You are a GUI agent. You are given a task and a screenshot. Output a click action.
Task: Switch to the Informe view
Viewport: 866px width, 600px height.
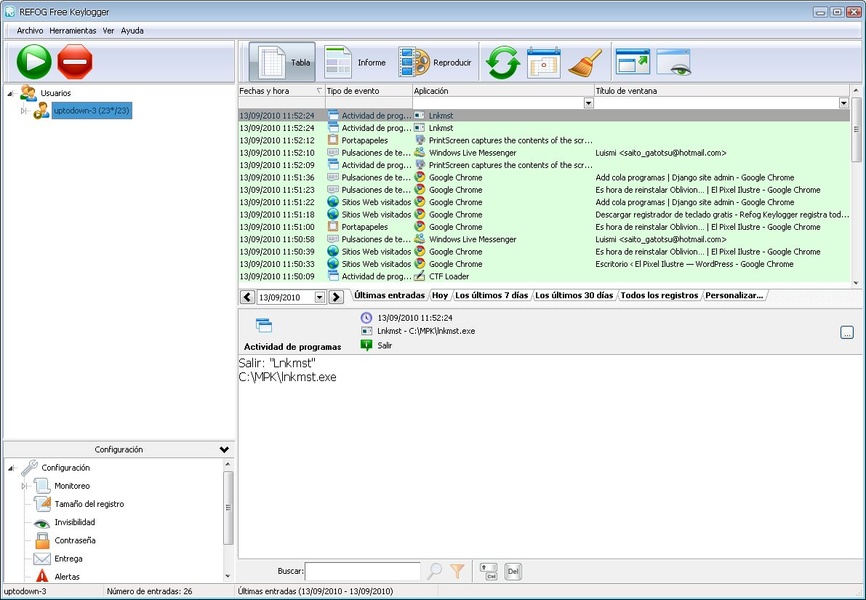tap(355, 63)
